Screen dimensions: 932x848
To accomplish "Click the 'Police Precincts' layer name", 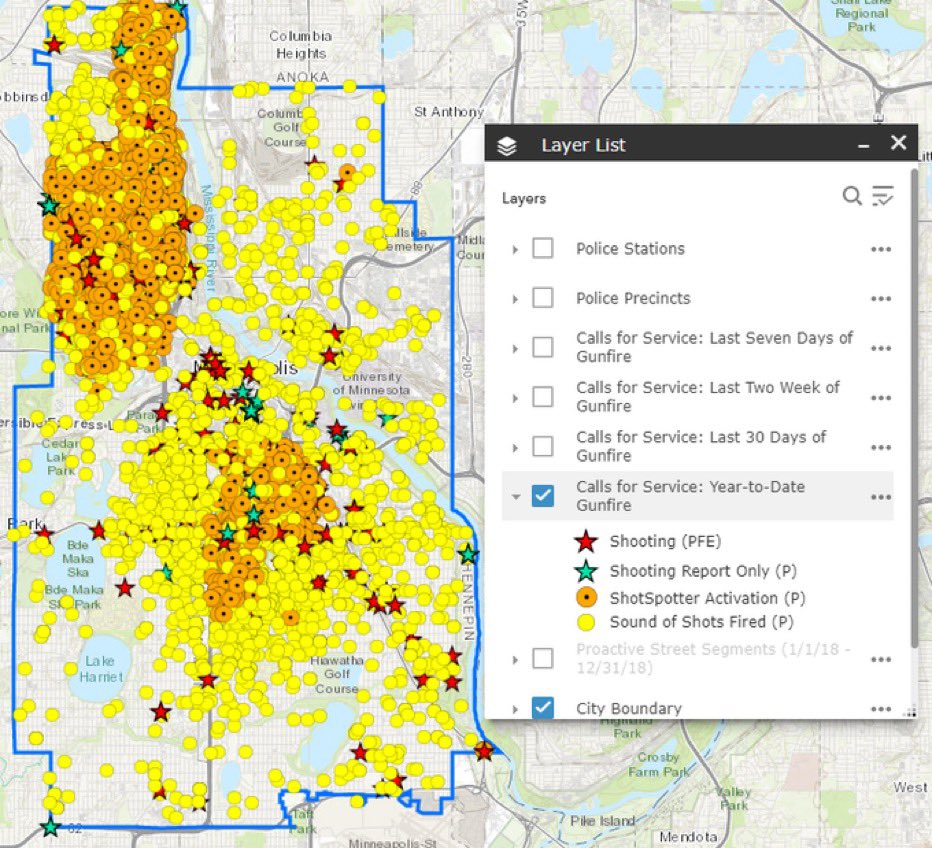I will [633, 298].
